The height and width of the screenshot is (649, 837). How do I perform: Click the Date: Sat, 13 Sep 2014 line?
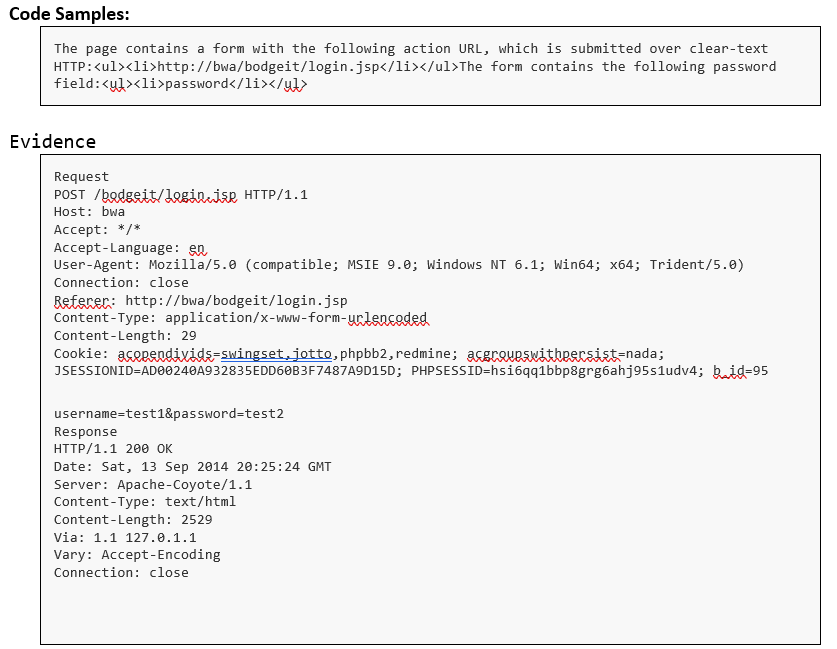click(x=192, y=467)
